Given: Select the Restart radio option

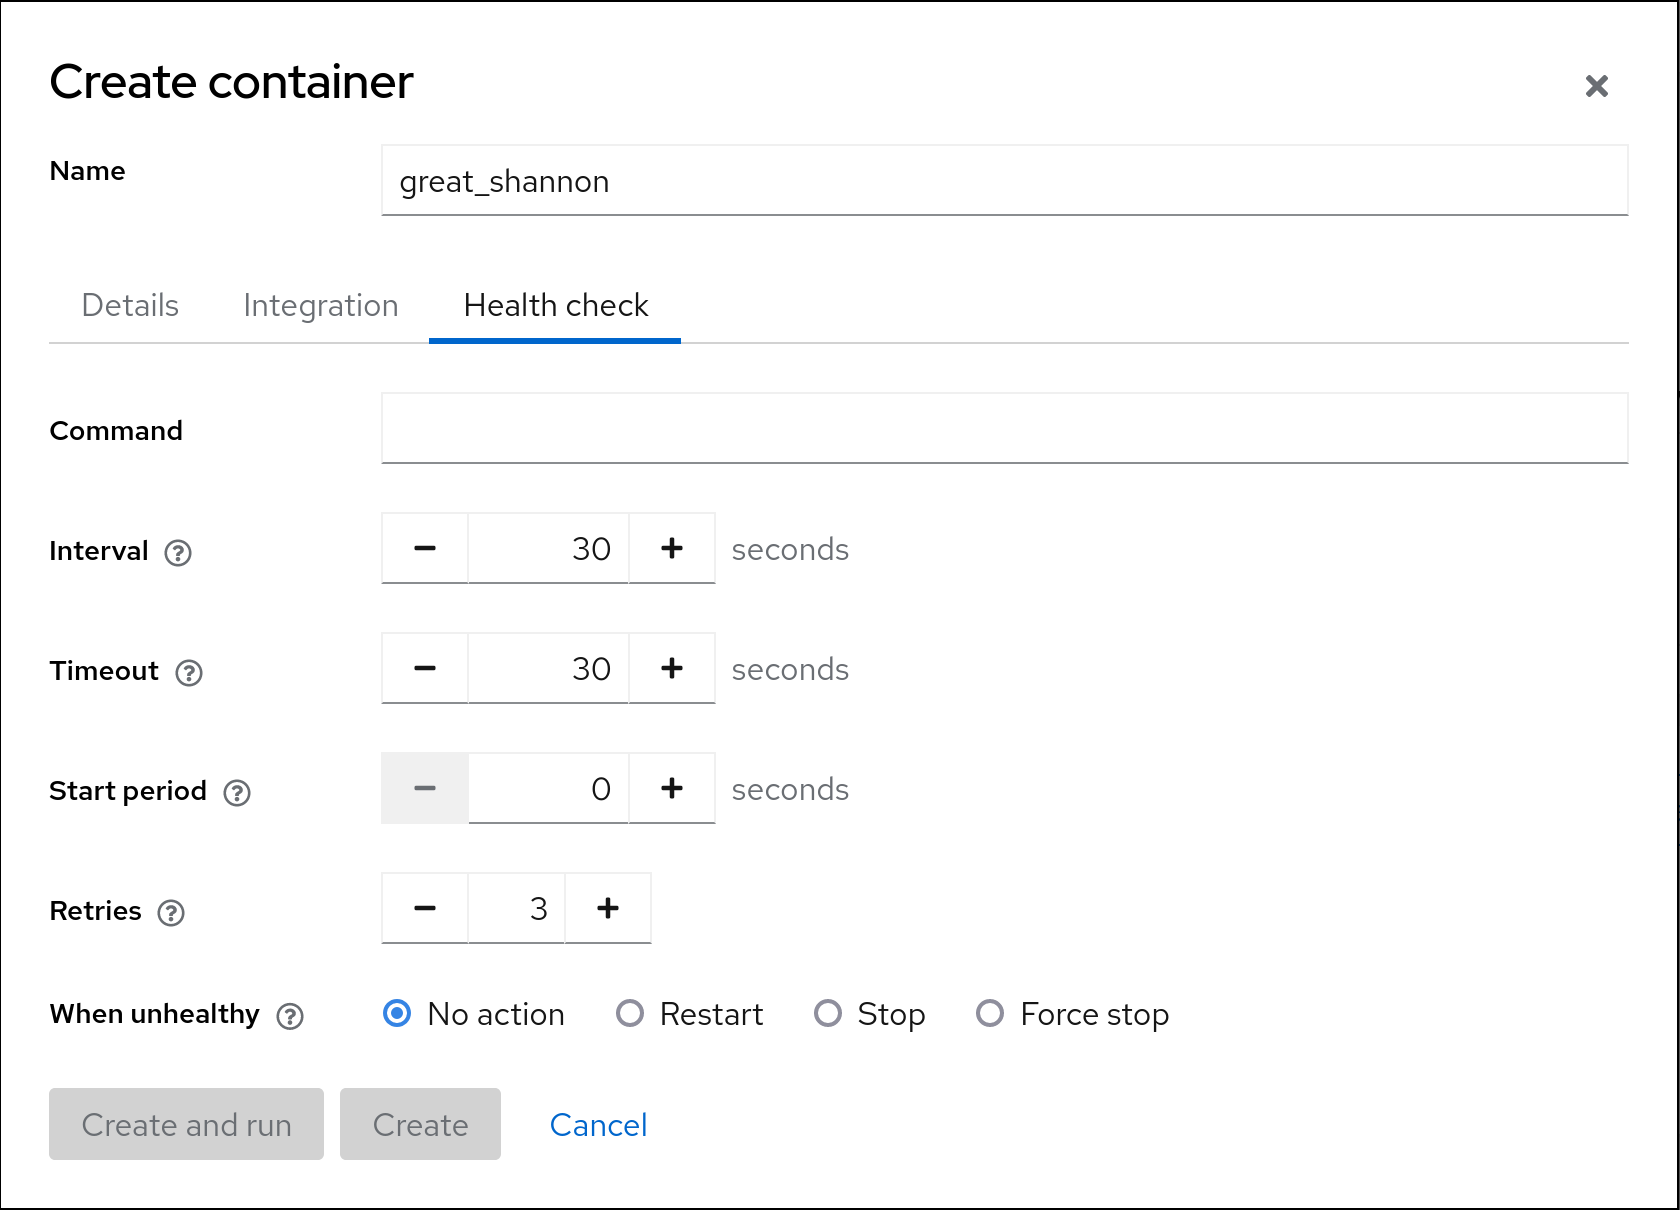Looking at the screenshot, I should pos(630,1014).
